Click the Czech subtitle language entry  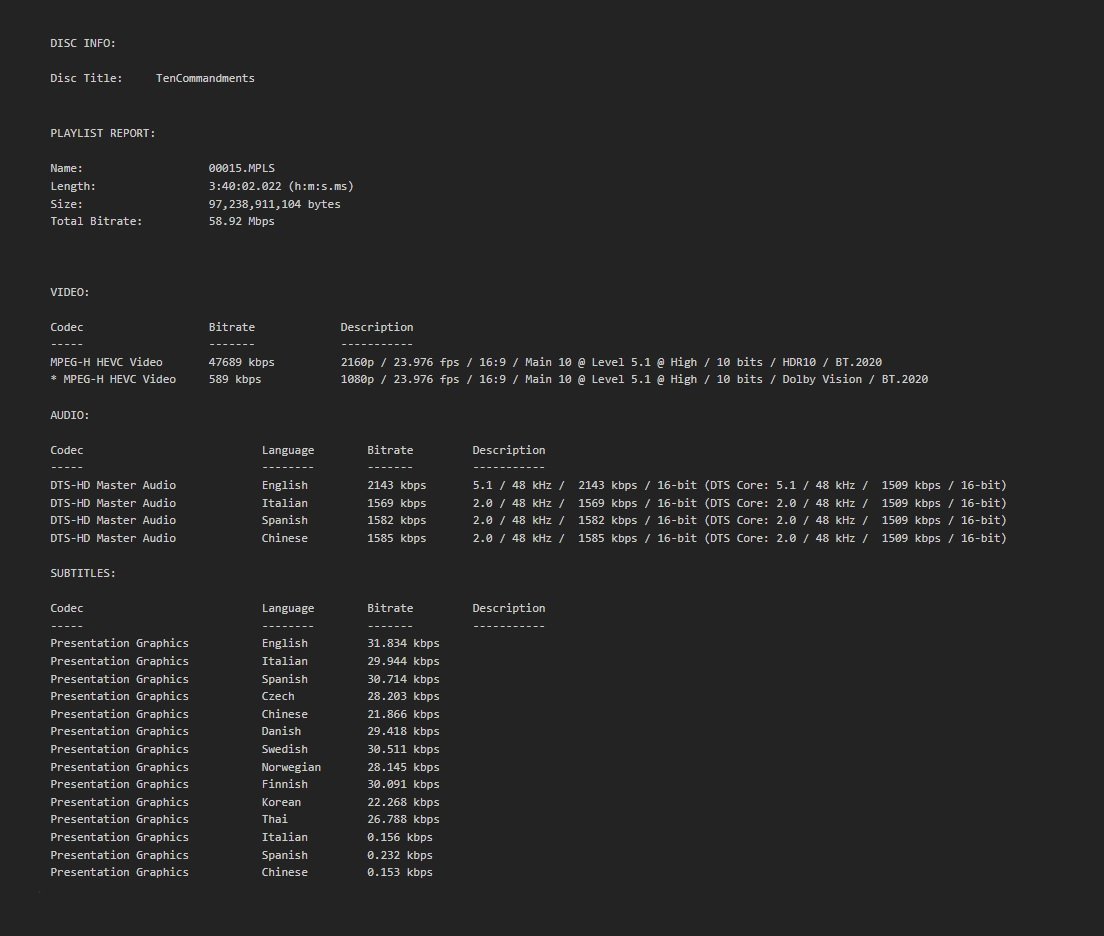(278, 696)
